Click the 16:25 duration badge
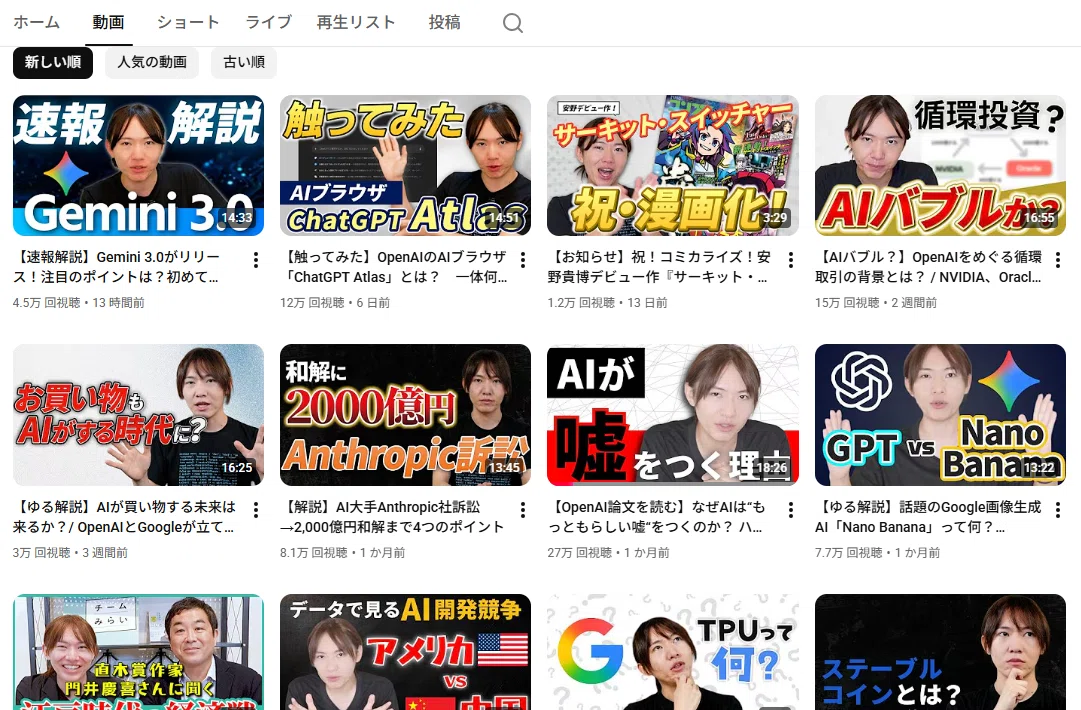This screenshot has height=710, width=1081. coord(236,467)
